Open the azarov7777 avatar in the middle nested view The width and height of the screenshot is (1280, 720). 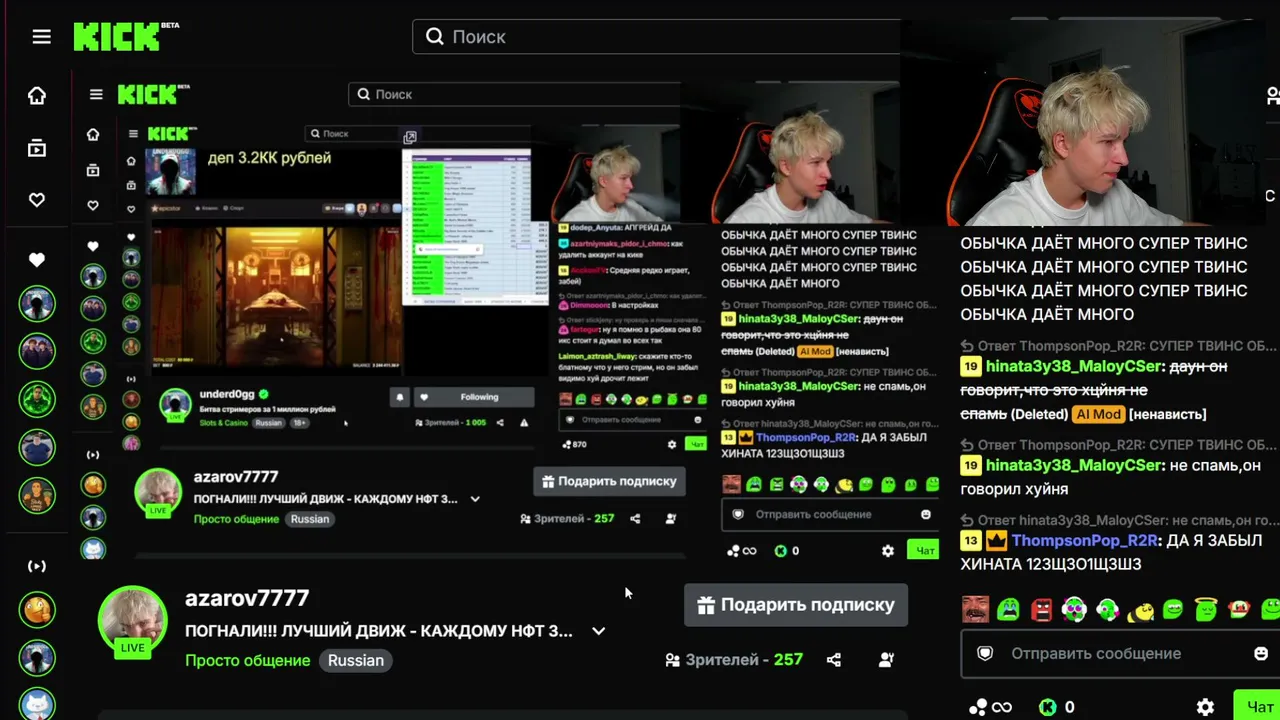click(x=158, y=493)
